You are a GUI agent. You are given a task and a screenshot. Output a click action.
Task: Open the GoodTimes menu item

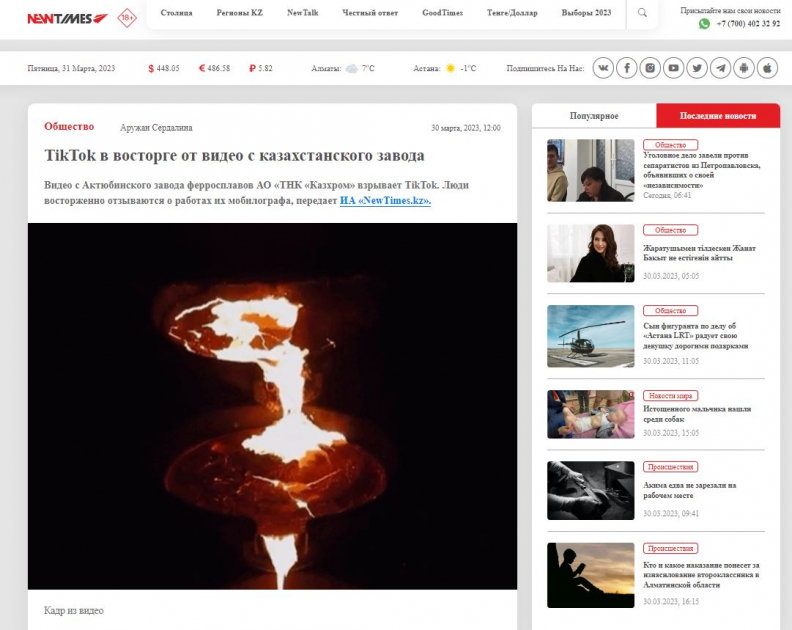click(x=442, y=13)
